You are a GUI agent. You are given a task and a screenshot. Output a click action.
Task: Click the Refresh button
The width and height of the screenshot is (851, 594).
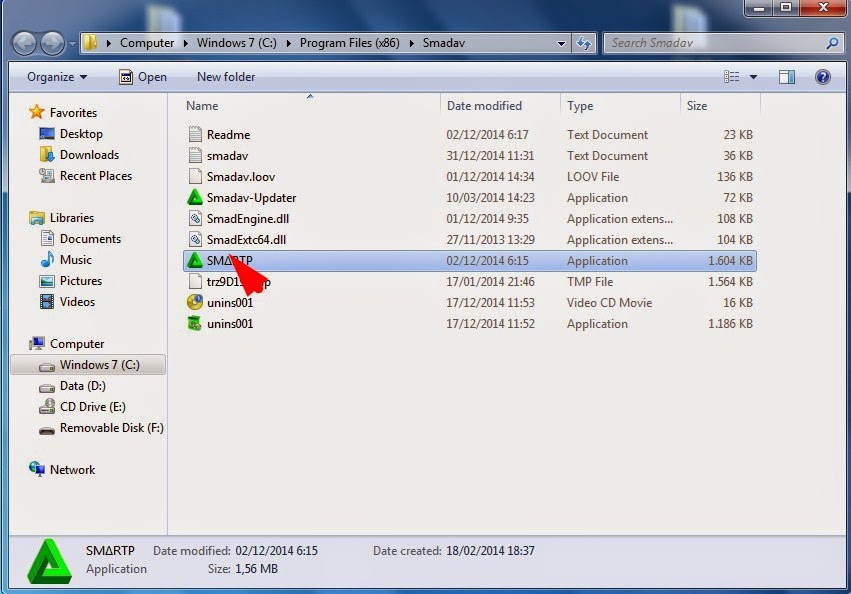click(x=584, y=43)
